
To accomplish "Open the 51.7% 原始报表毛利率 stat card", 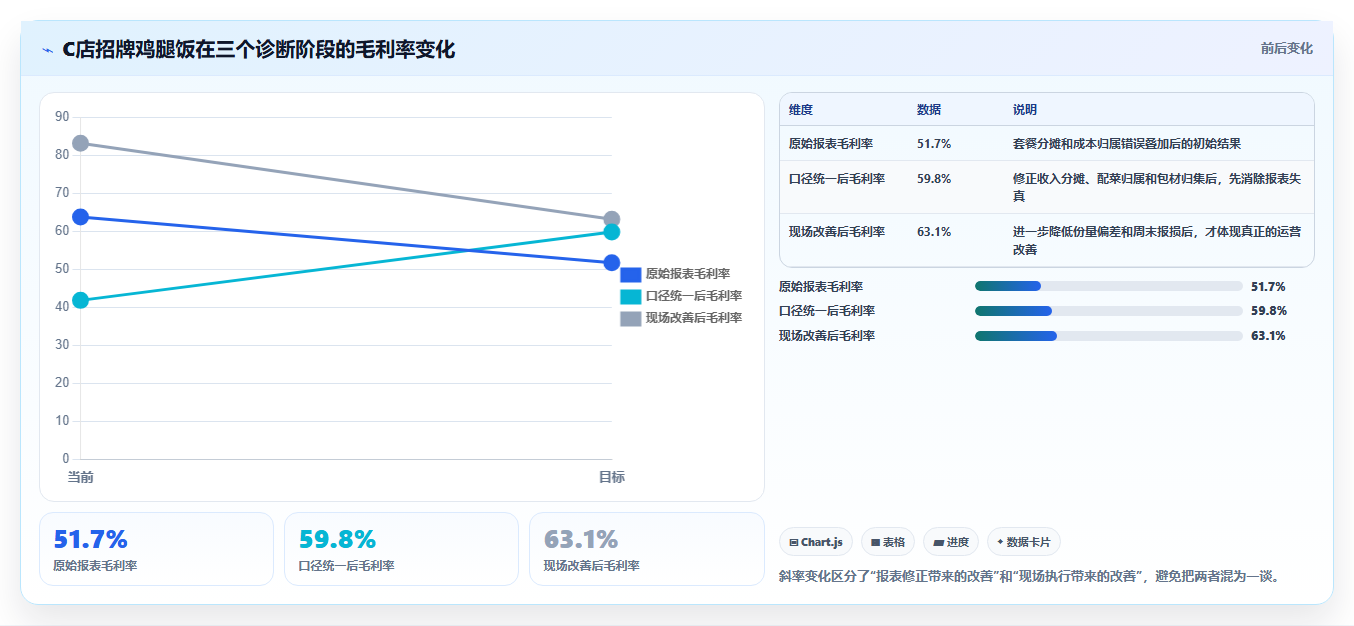I will (x=156, y=549).
